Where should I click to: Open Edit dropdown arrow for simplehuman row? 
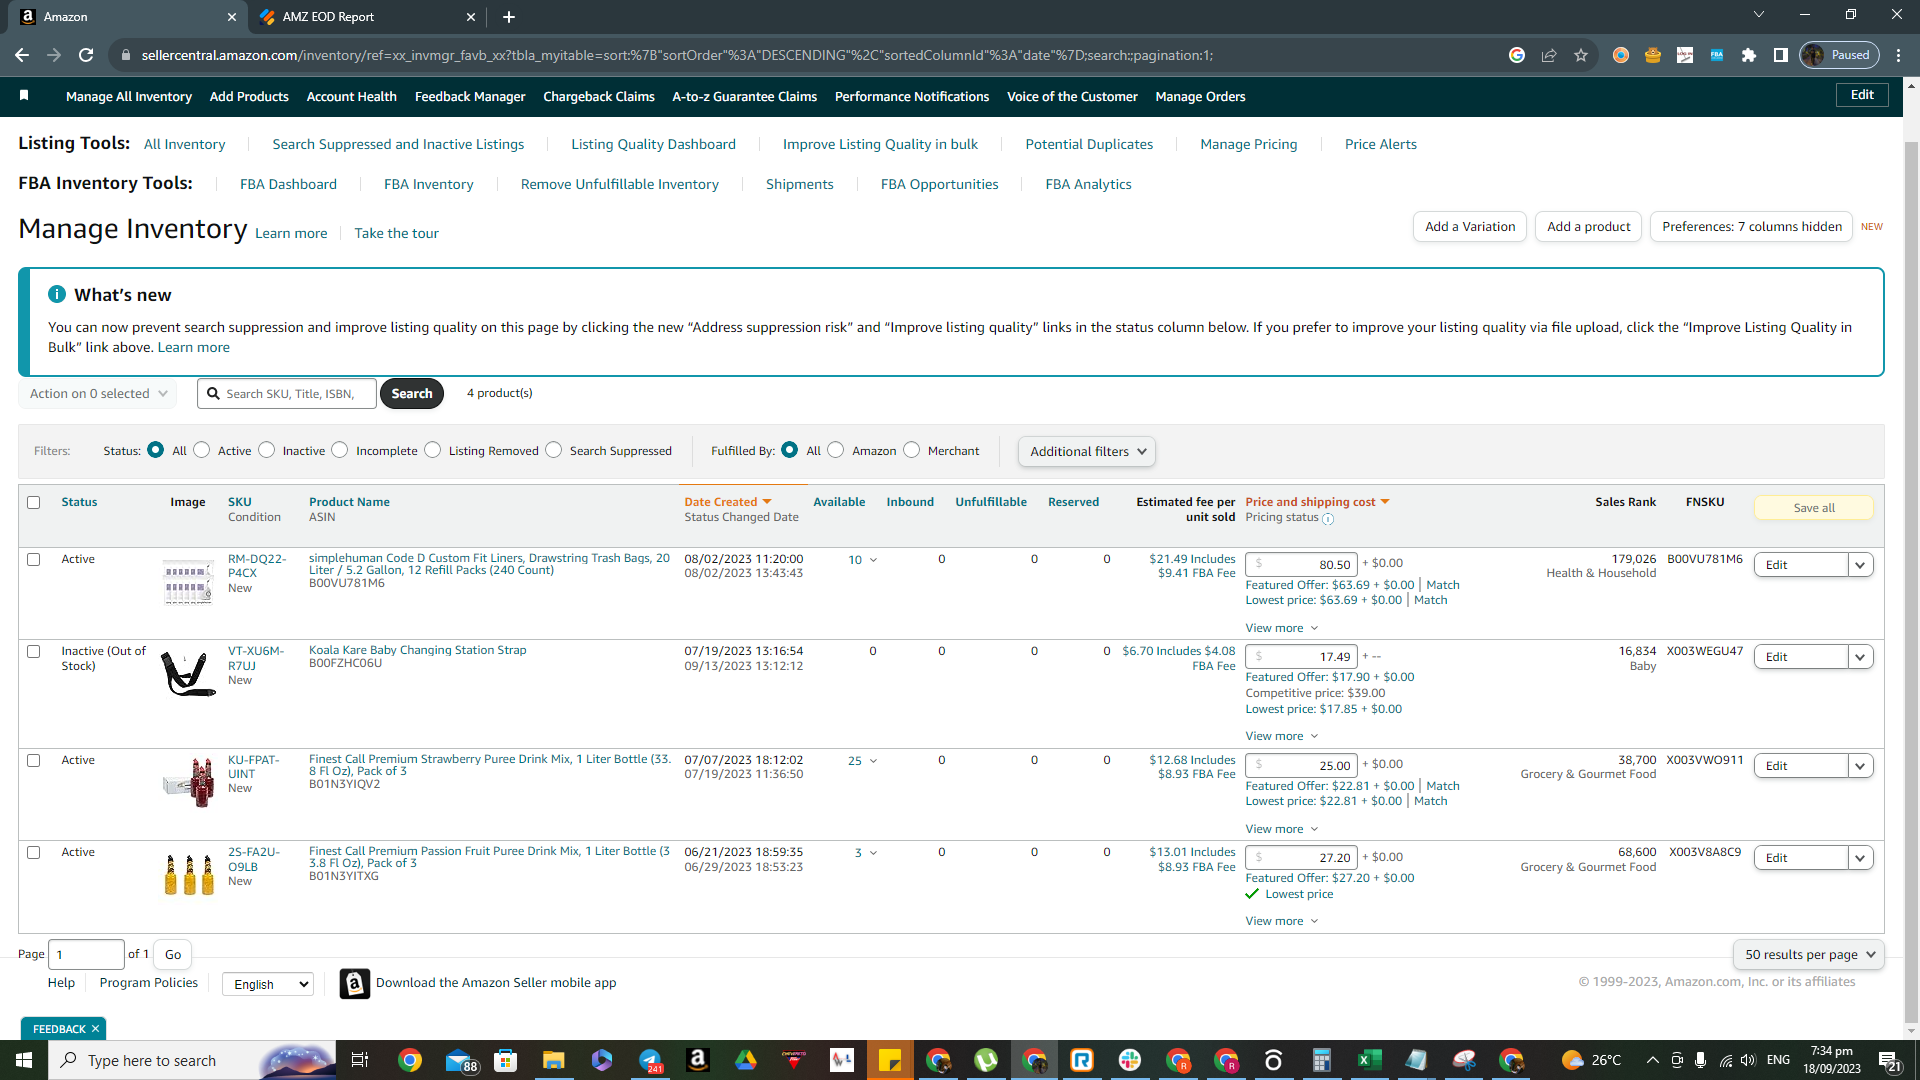click(x=1860, y=565)
